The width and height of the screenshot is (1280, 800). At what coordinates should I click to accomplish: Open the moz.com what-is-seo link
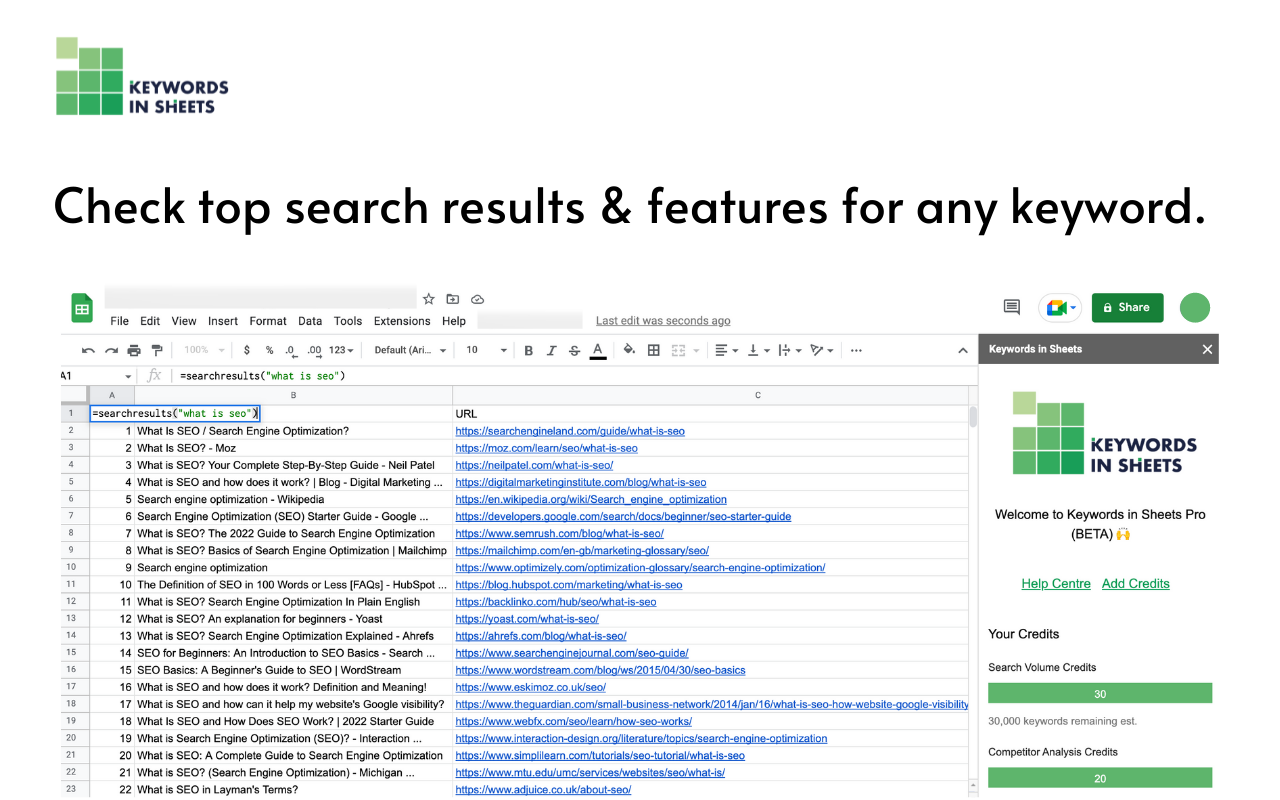(x=546, y=448)
